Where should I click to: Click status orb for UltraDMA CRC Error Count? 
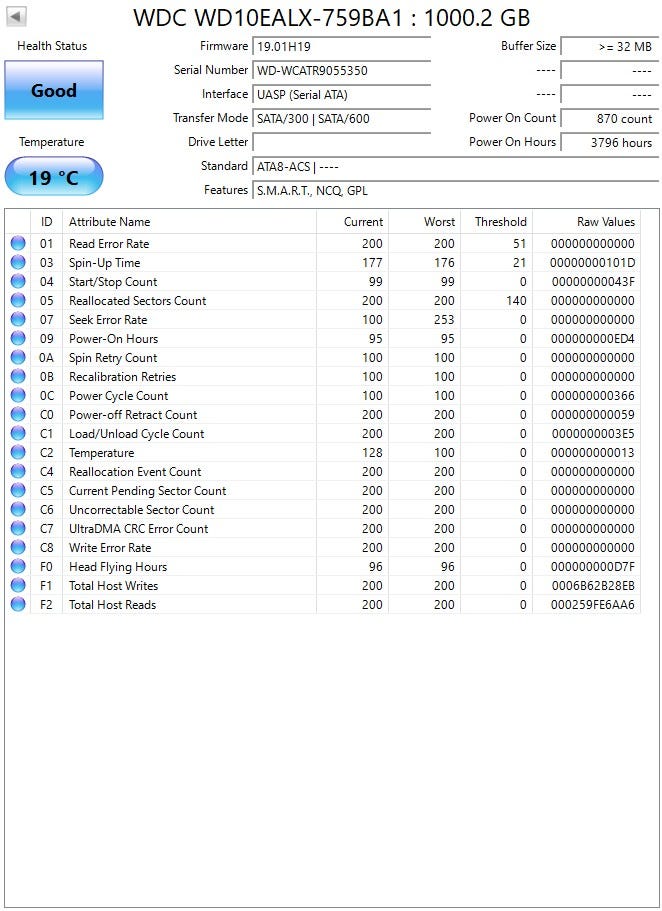(18, 528)
